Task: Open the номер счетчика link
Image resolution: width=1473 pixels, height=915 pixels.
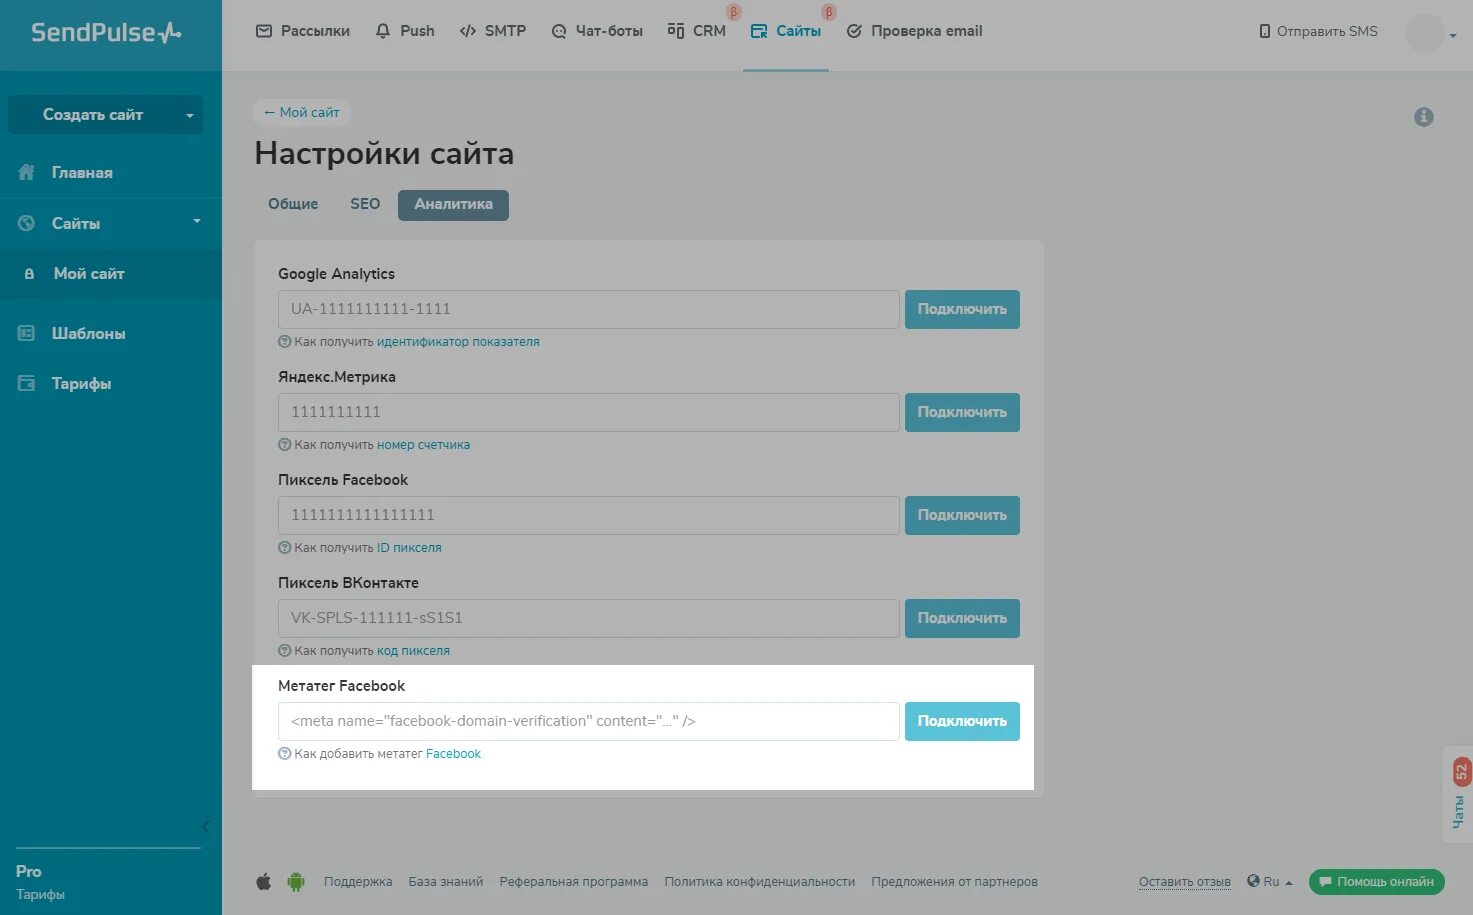Action: (x=423, y=445)
